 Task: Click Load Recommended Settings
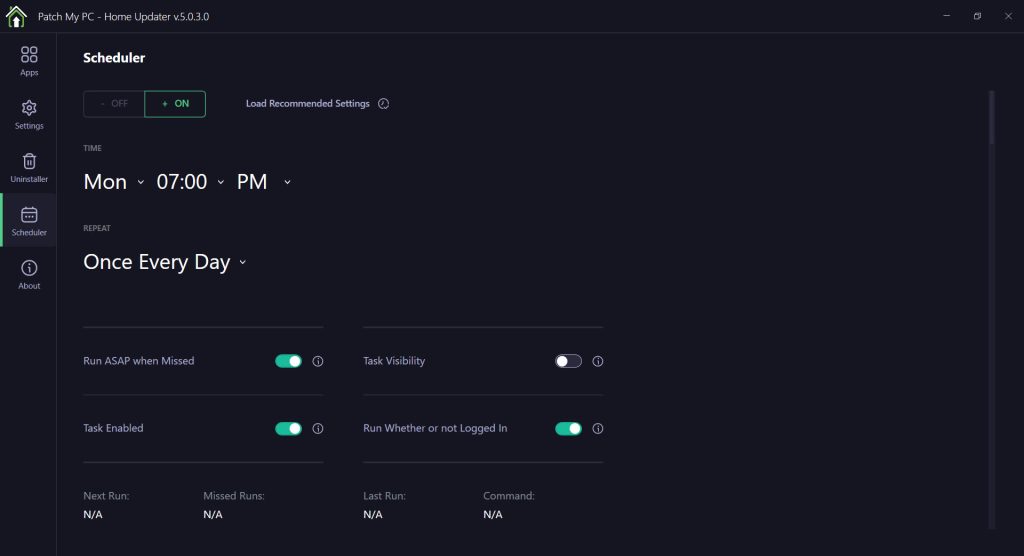click(308, 104)
